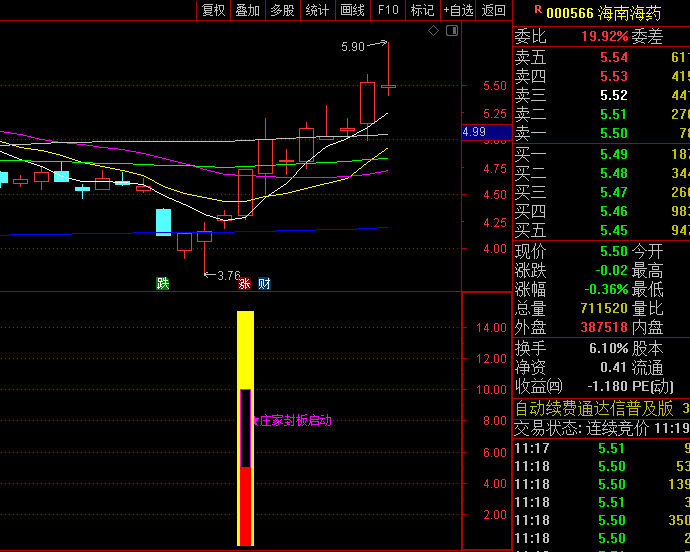
Task: Select 买五 bid price 5.45
Action: 614,230
